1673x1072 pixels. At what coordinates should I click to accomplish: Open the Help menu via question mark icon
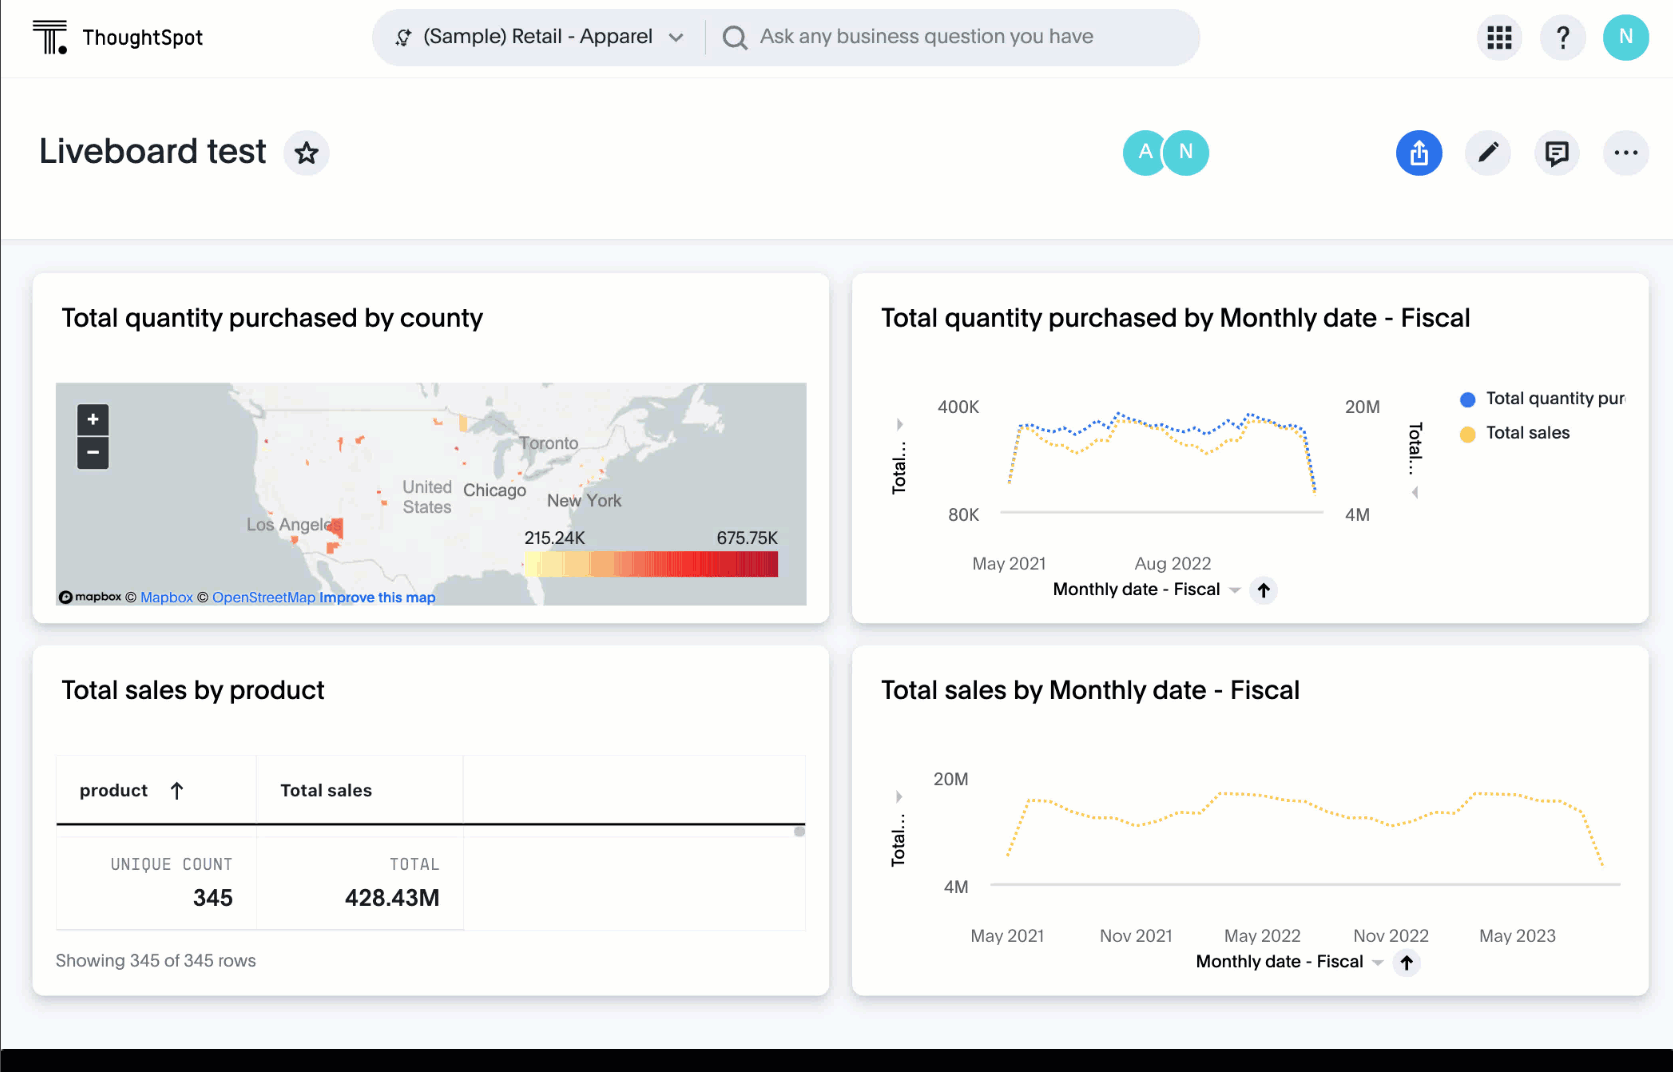click(x=1562, y=37)
